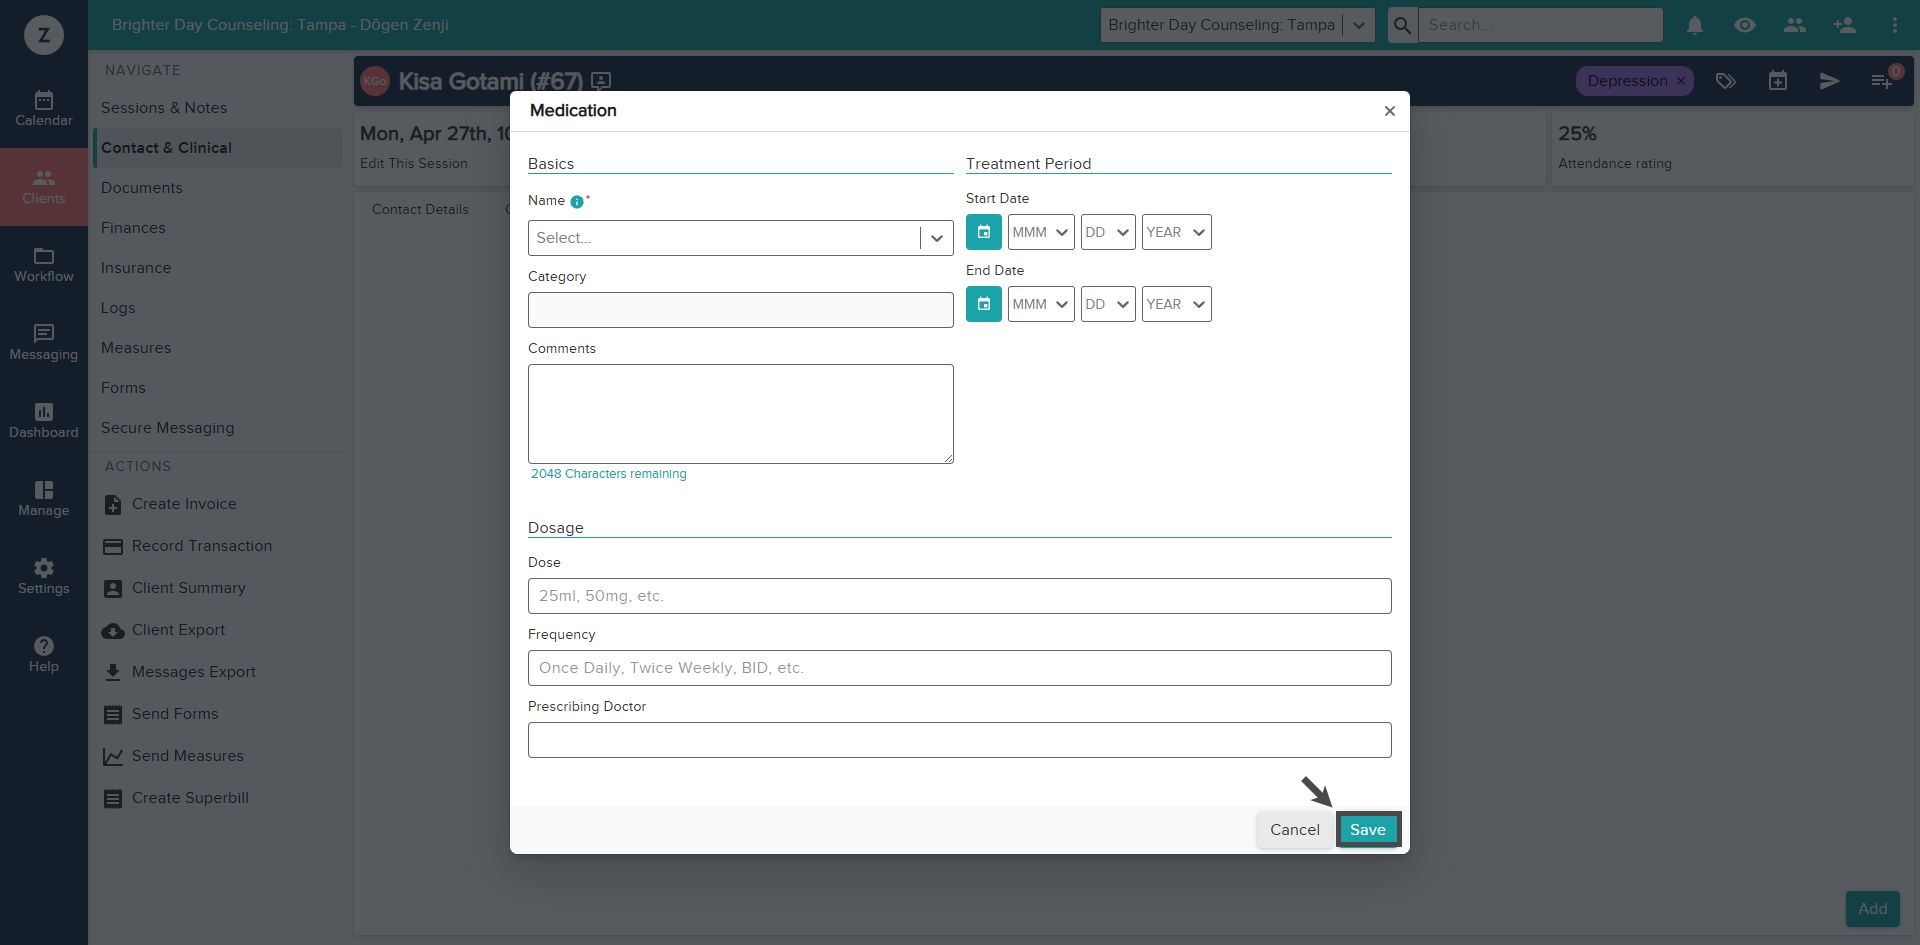Expand the Start Date day dropdown

tap(1108, 232)
